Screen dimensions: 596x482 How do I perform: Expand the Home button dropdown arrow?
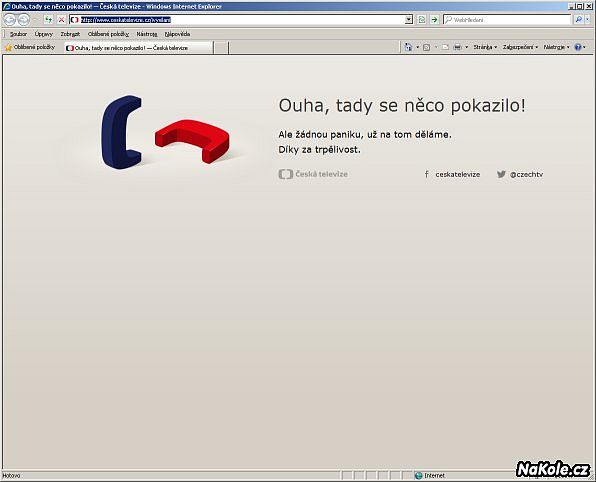pos(417,47)
